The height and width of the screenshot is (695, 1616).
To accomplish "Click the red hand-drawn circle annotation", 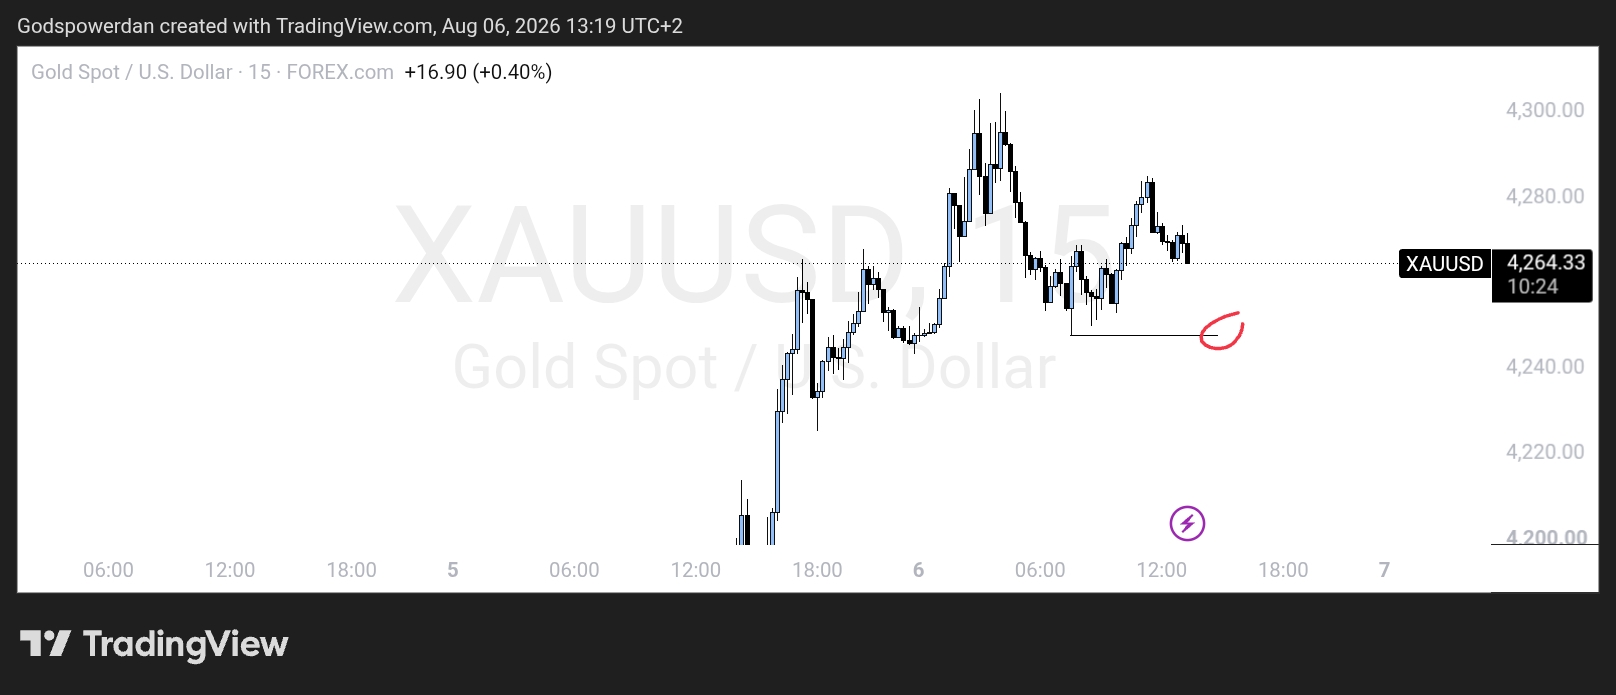I will coord(1221,332).
